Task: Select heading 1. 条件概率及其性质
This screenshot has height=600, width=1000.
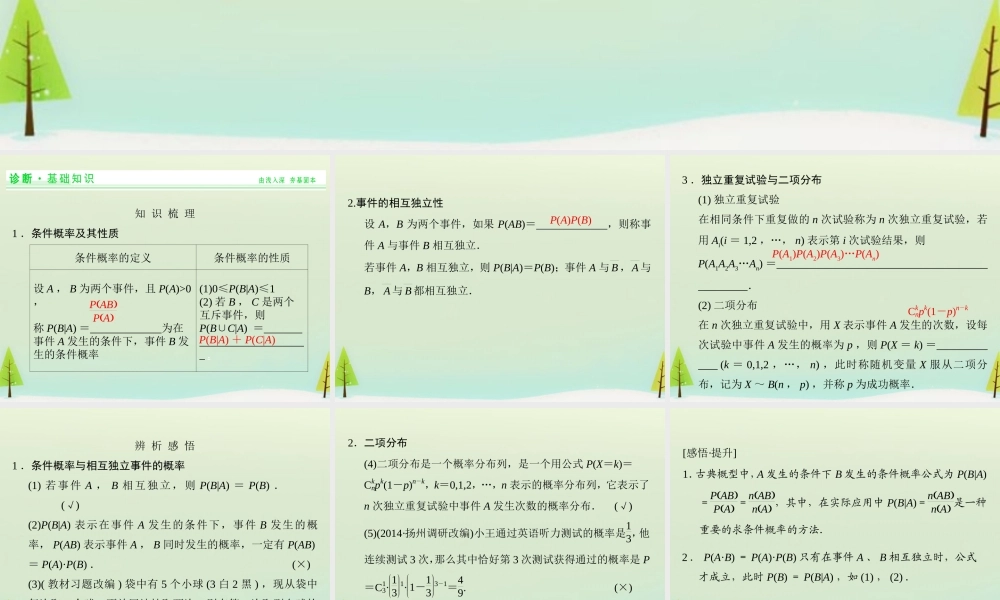Action: (x=65, y=233)
